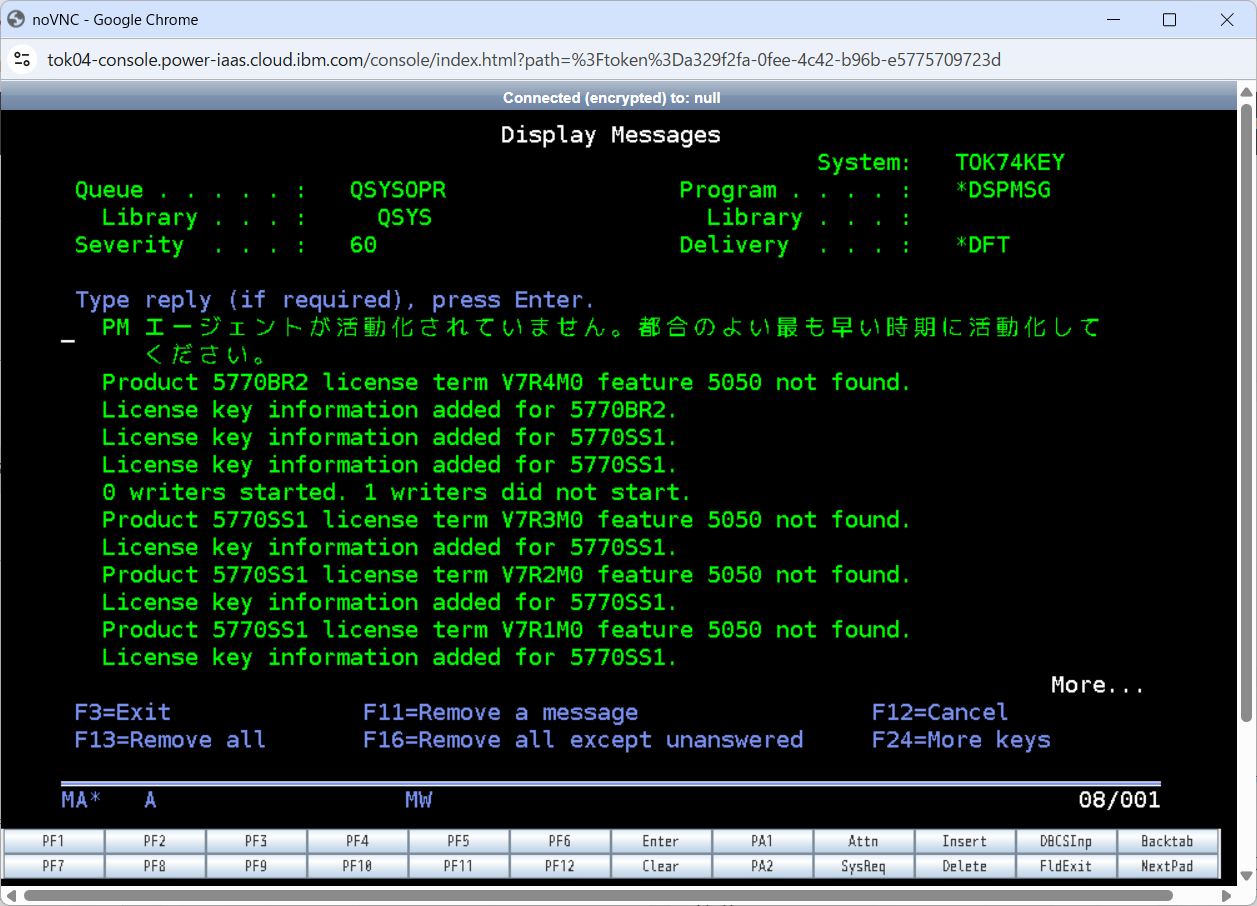Click the Connected (encrypted) status bar

(x=611, y=98)
